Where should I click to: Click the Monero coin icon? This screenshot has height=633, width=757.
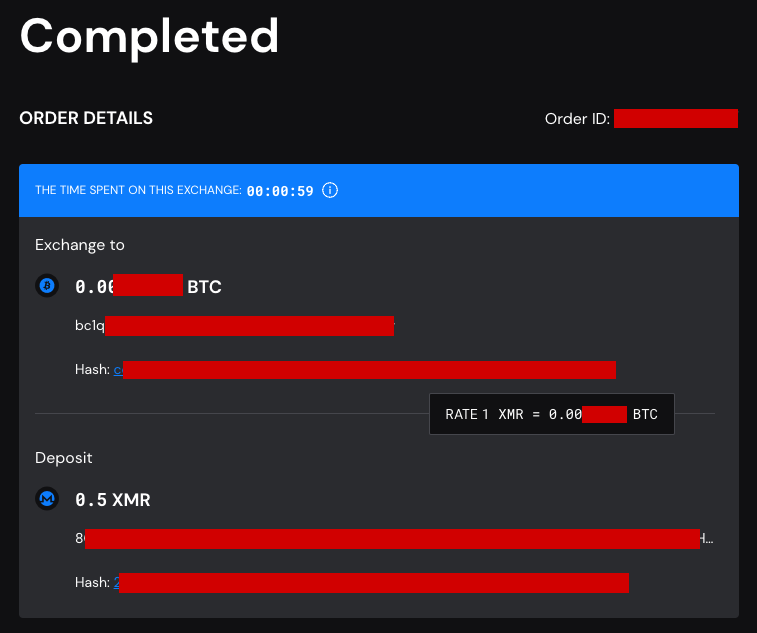[47, 499]
